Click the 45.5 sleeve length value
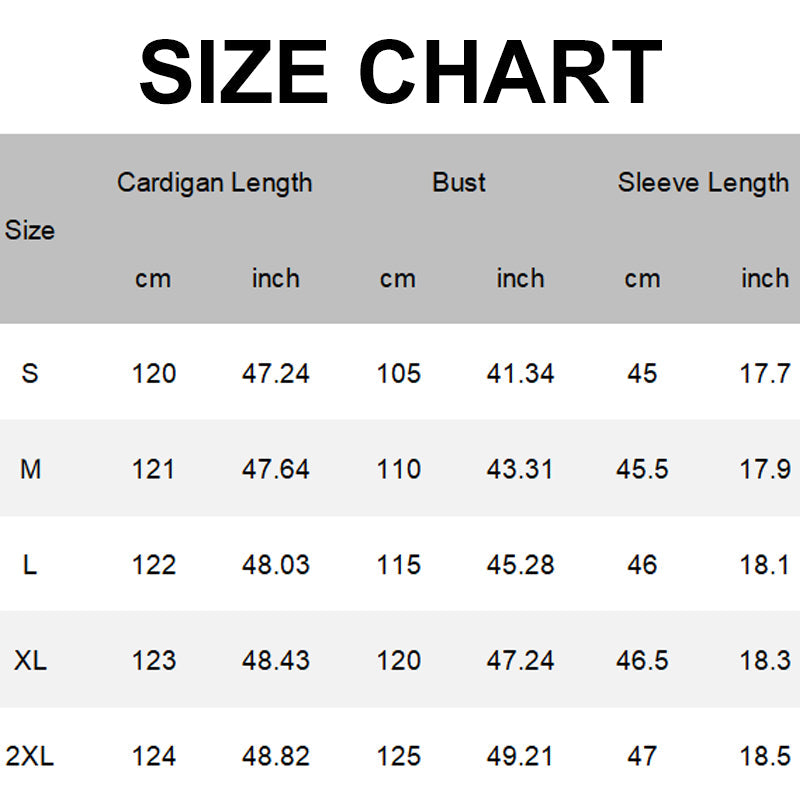 (x=642, y=469)
